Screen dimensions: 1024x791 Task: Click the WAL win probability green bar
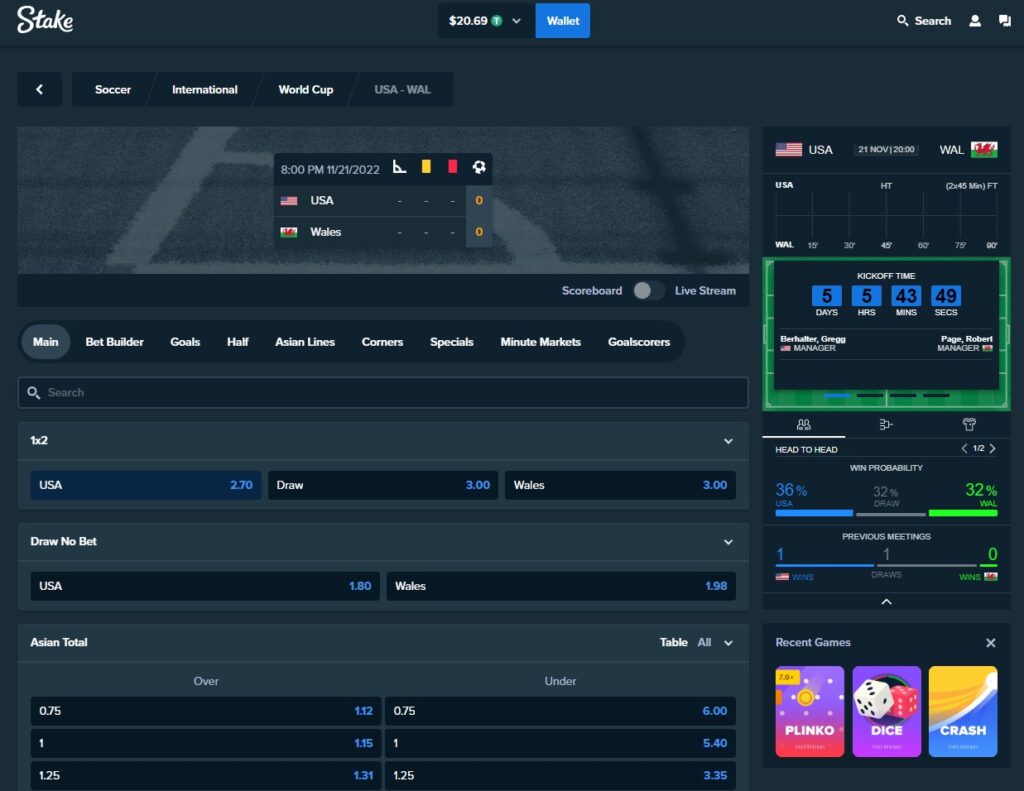coord(963,513)
